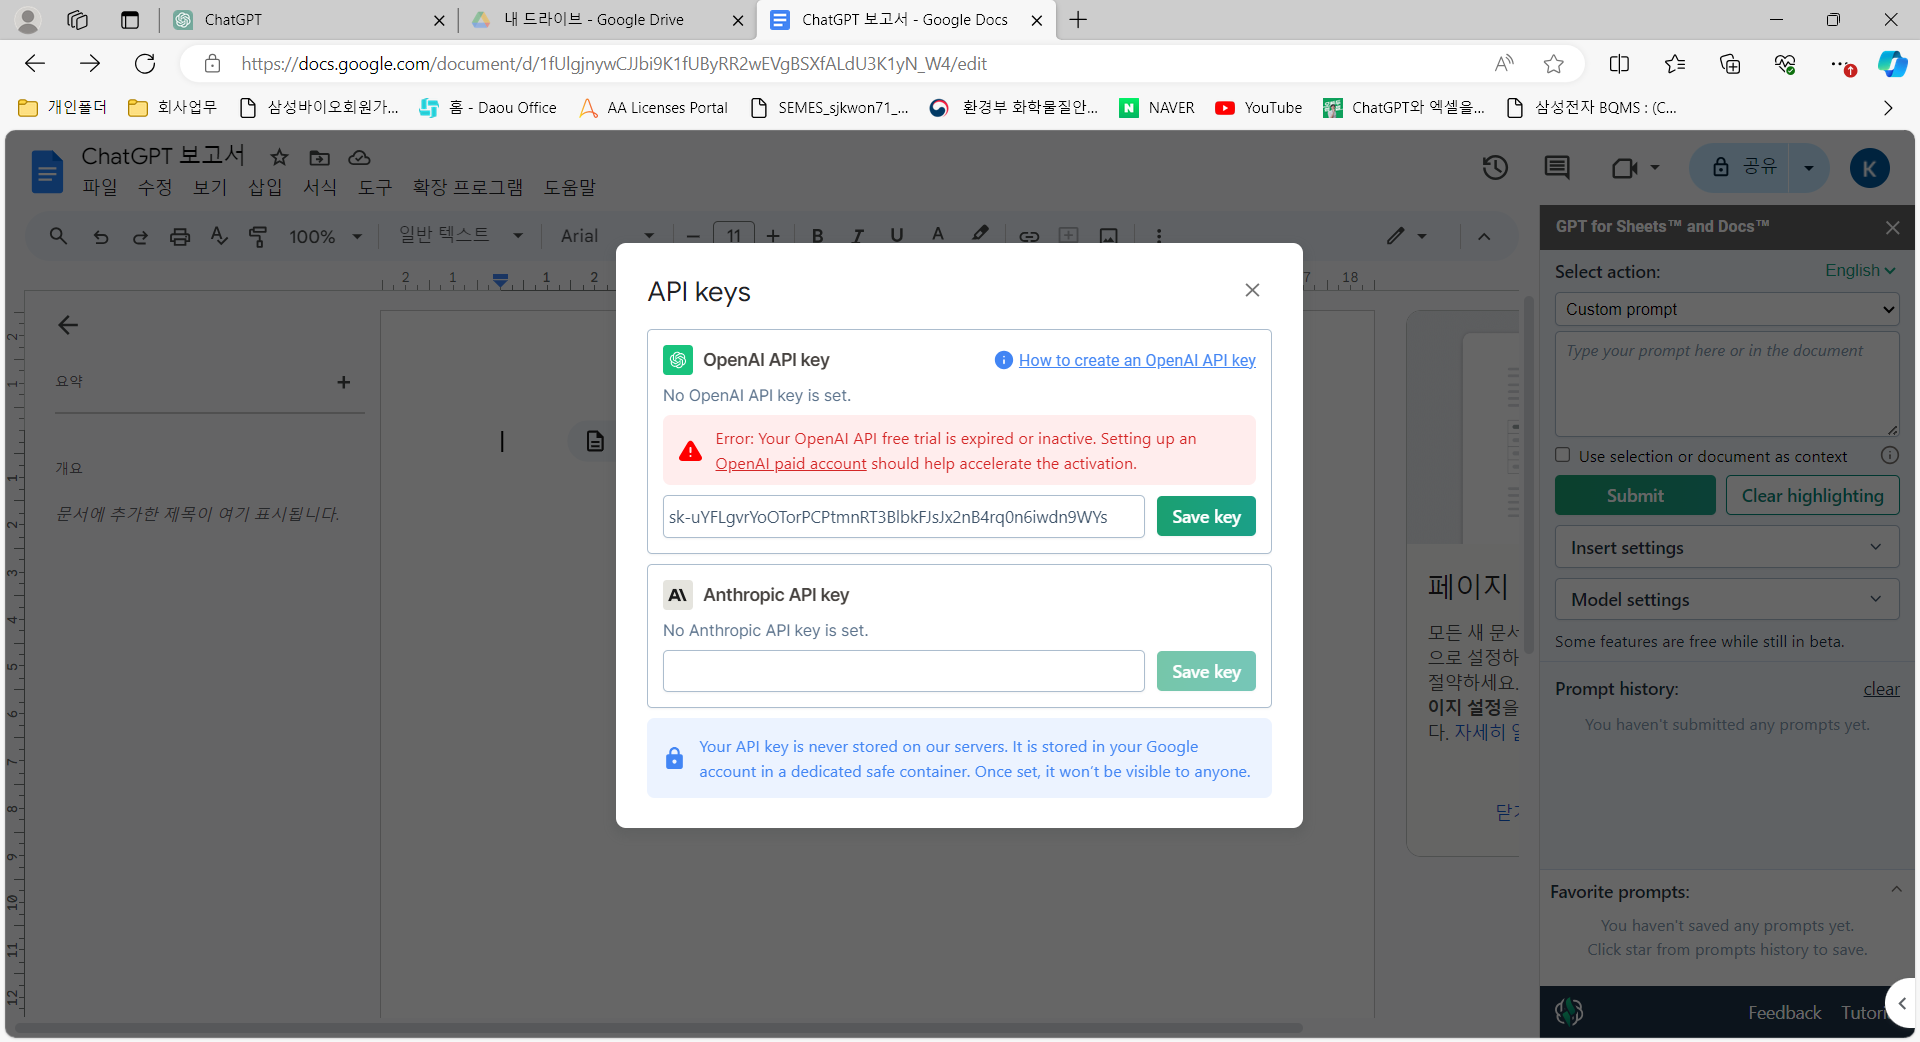Screen dimensions: 1920x1042
Task: Open the 파일 menu
Action: point(100,187)
